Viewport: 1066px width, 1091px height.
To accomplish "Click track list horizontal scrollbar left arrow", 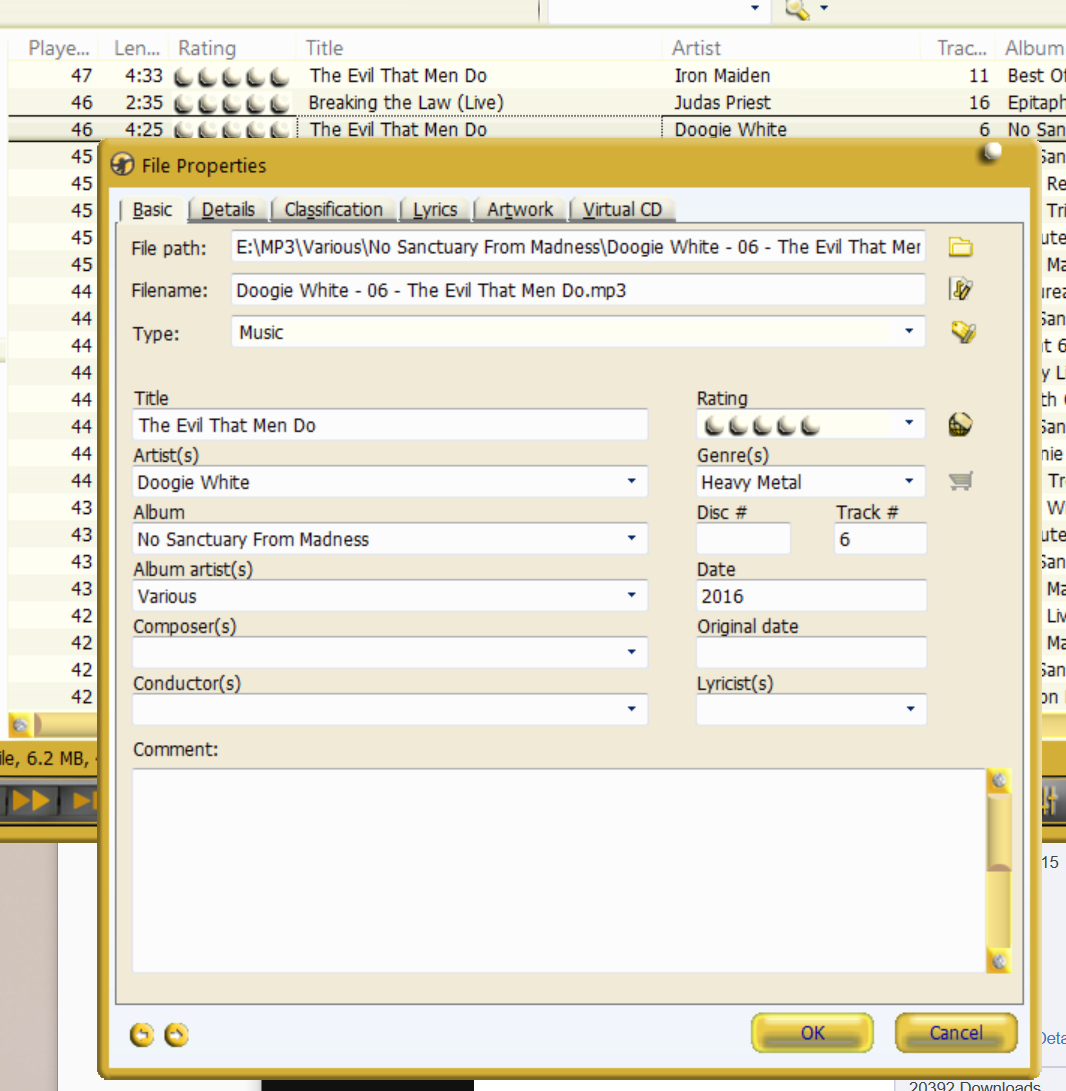I will (x=20, y=726).
